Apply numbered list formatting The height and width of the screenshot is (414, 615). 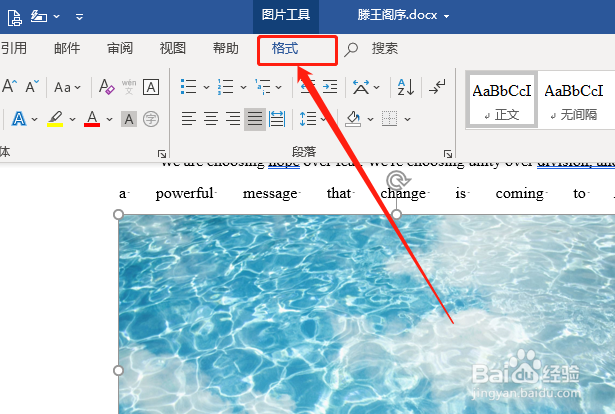(x=226, y=87)
